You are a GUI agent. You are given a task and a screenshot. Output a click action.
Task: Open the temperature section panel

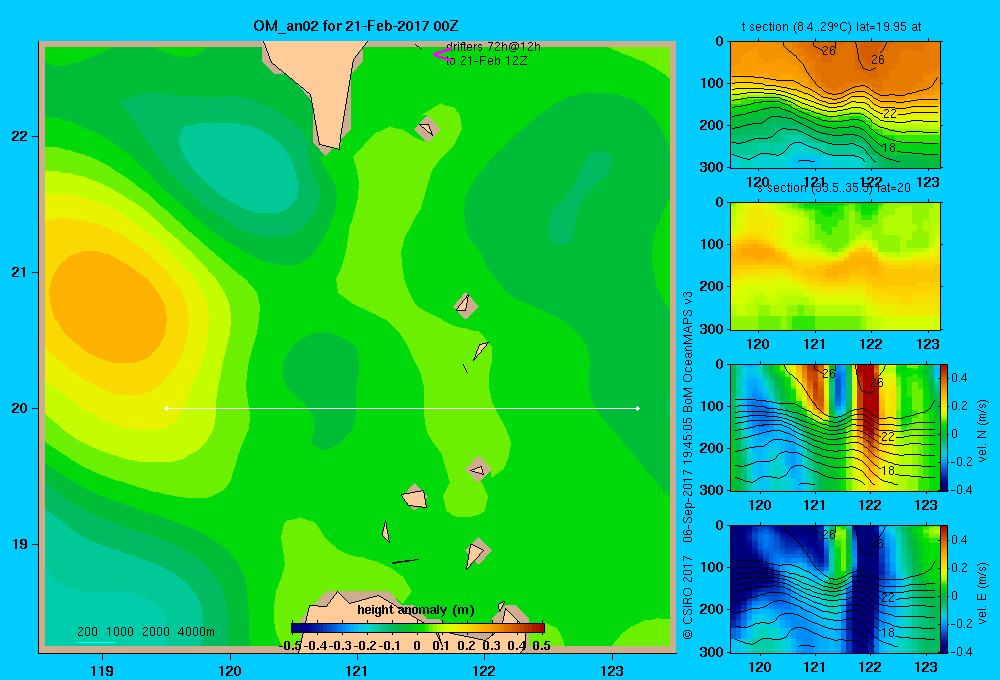[835, 105]
